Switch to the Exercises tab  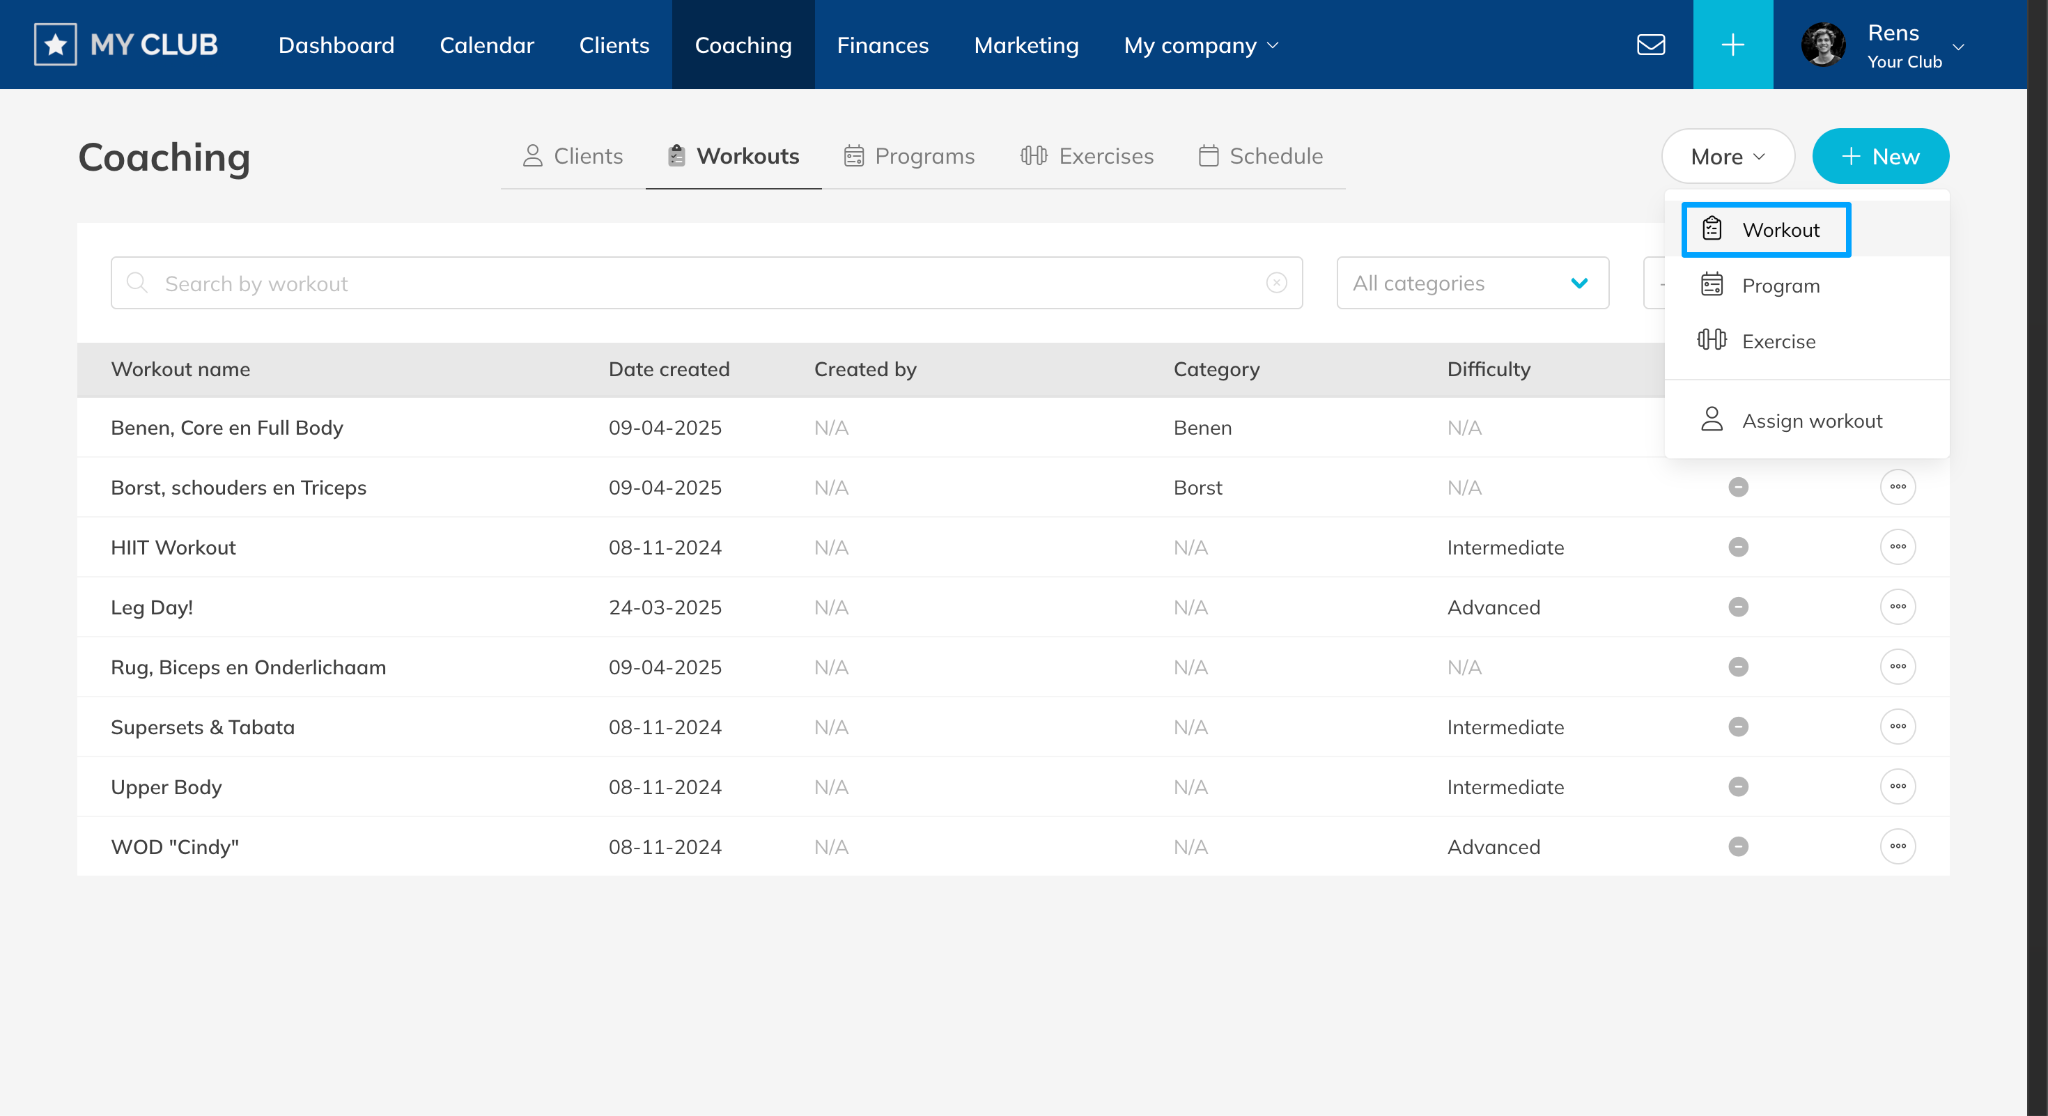tap(1087, 156)
